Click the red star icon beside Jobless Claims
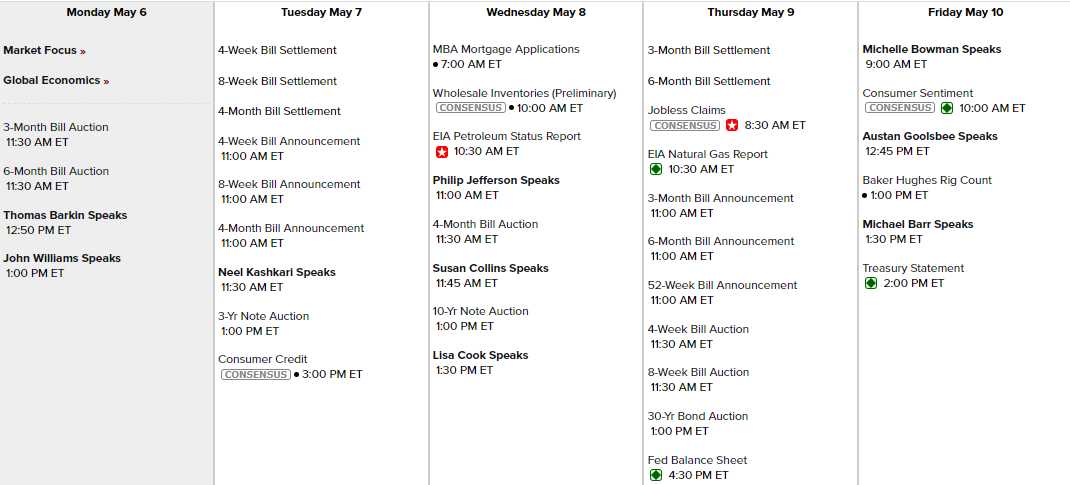Screen dimensions: 1070x485 click(732, 125)
